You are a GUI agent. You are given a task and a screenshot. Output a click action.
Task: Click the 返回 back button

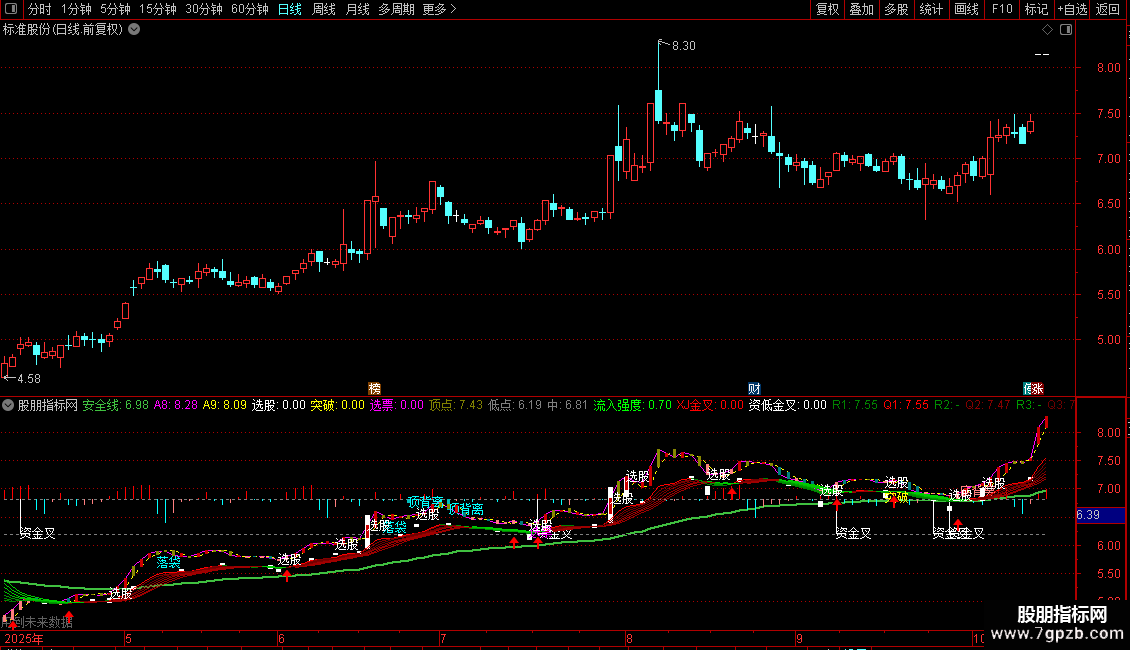pos(1108,9)
